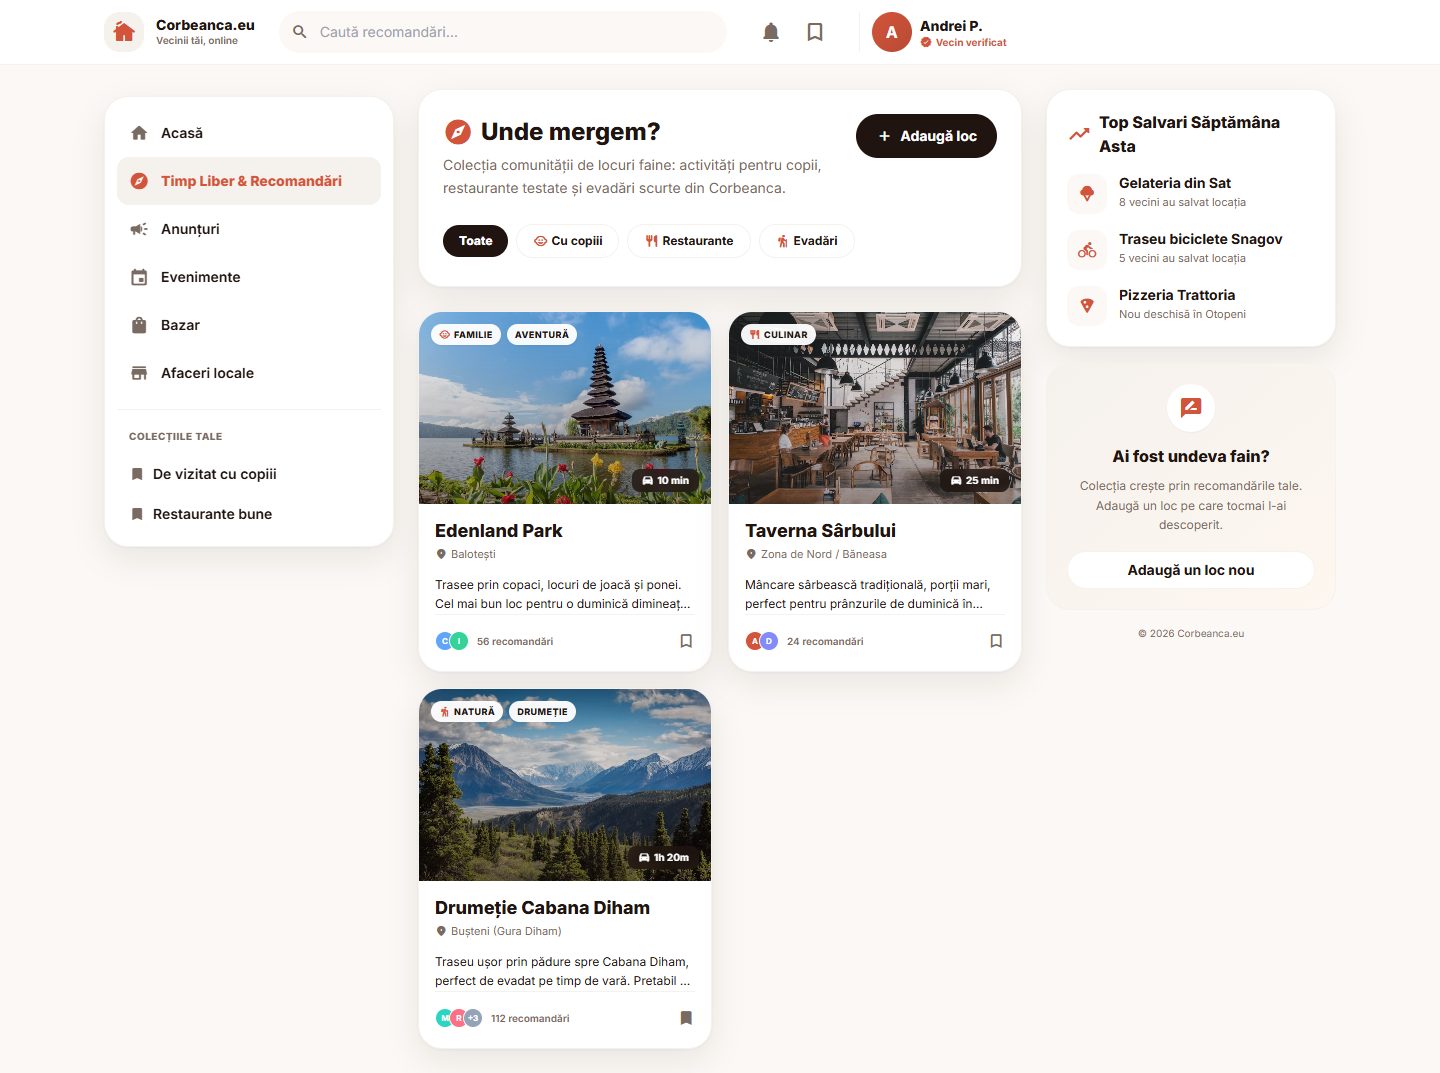This screenshot has width=1440, height=1073.
Task: Remove bookmark from Drumeție Cabana Diham
Action: click(x=686, y=1018)
